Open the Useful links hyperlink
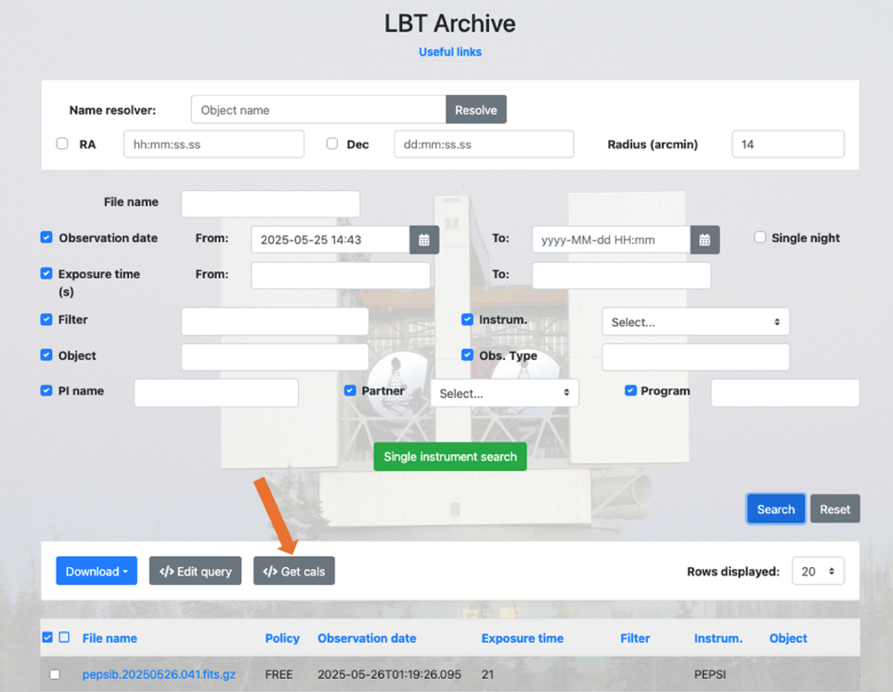 tap(449, 52)
